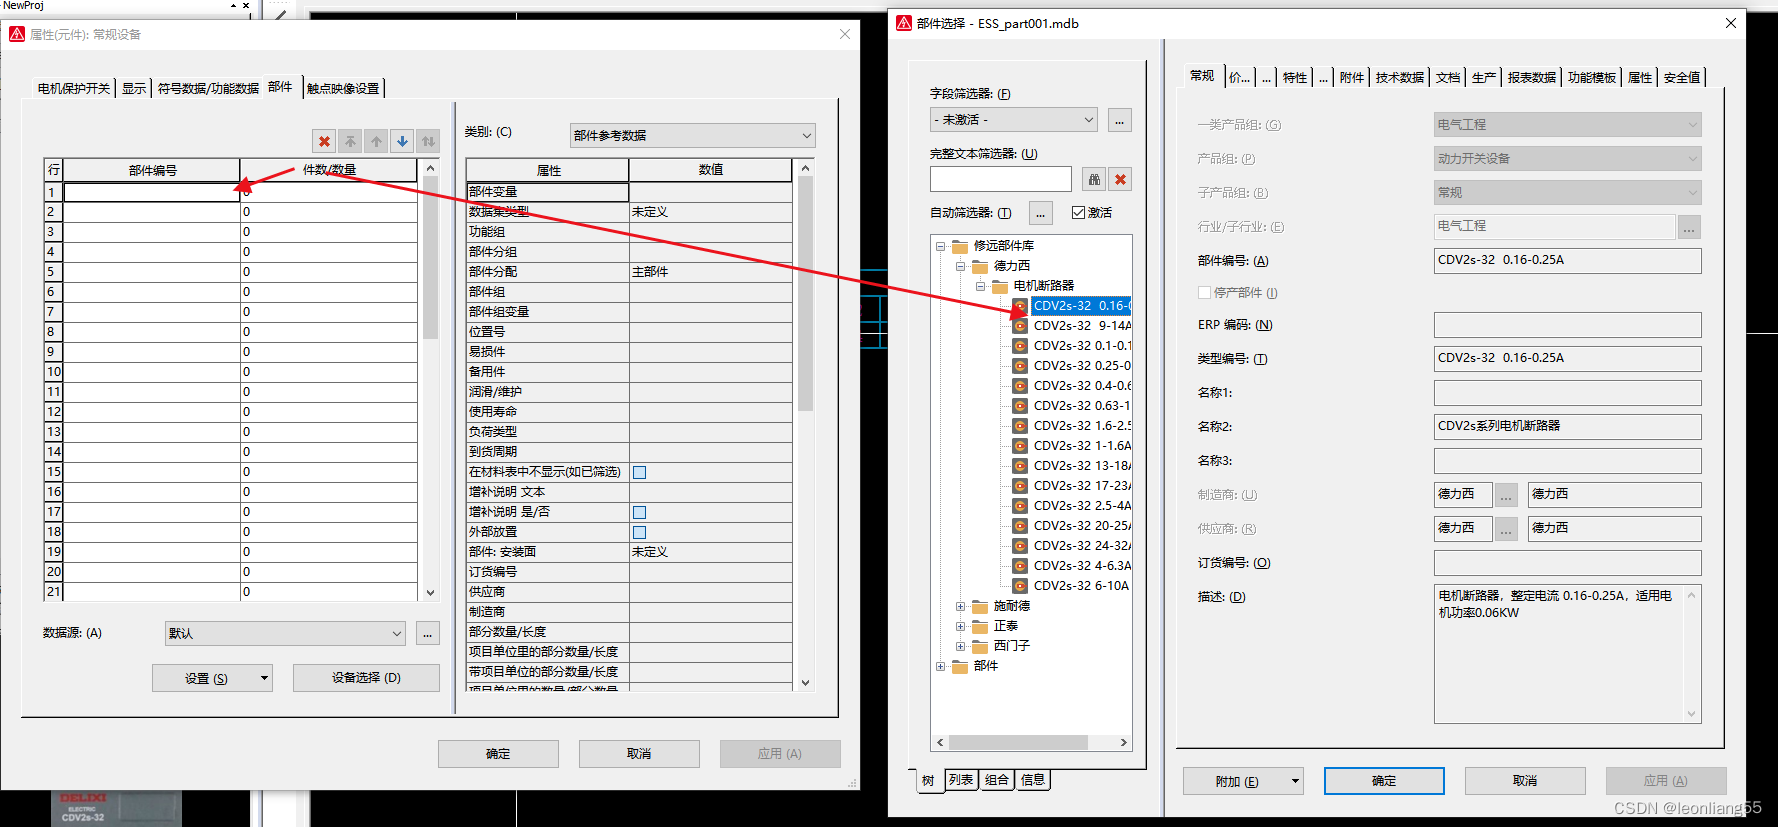This screenshot has width=1778, height=827.
Task: Check the 在材料表中不显示 checkbox
Action: click(640, 472)
